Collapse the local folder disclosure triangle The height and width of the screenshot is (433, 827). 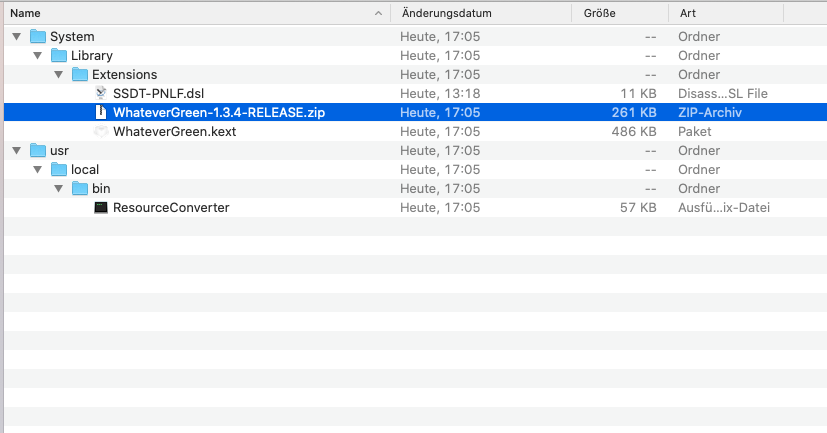pos(37,170)
